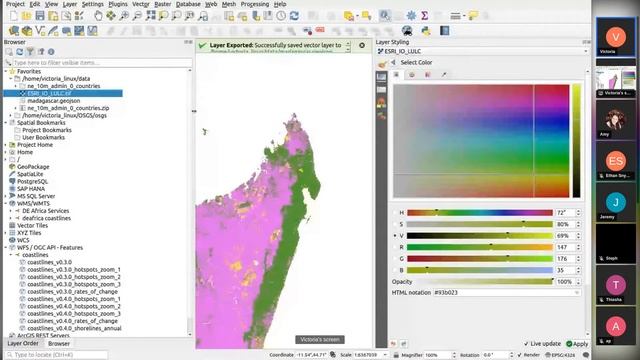The height and width of the screenshot is (360, 640).
Task: Click the Zoom In magnifier tool
Action: pos(124,16)
